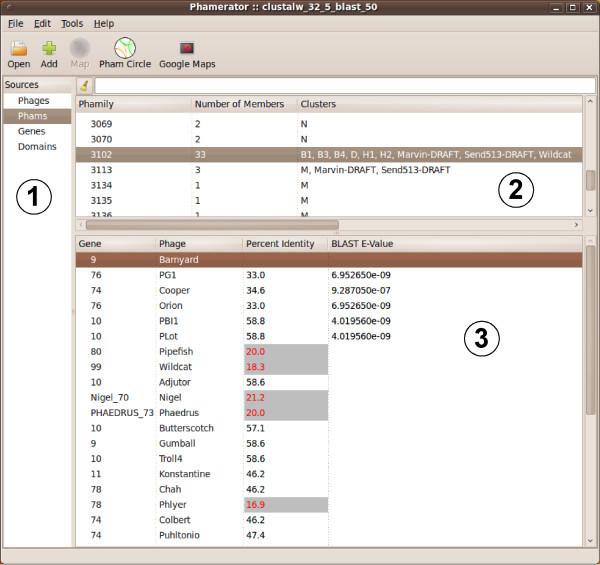Sort by Number of Members column
600x565 pixels.
pos(243,104)
